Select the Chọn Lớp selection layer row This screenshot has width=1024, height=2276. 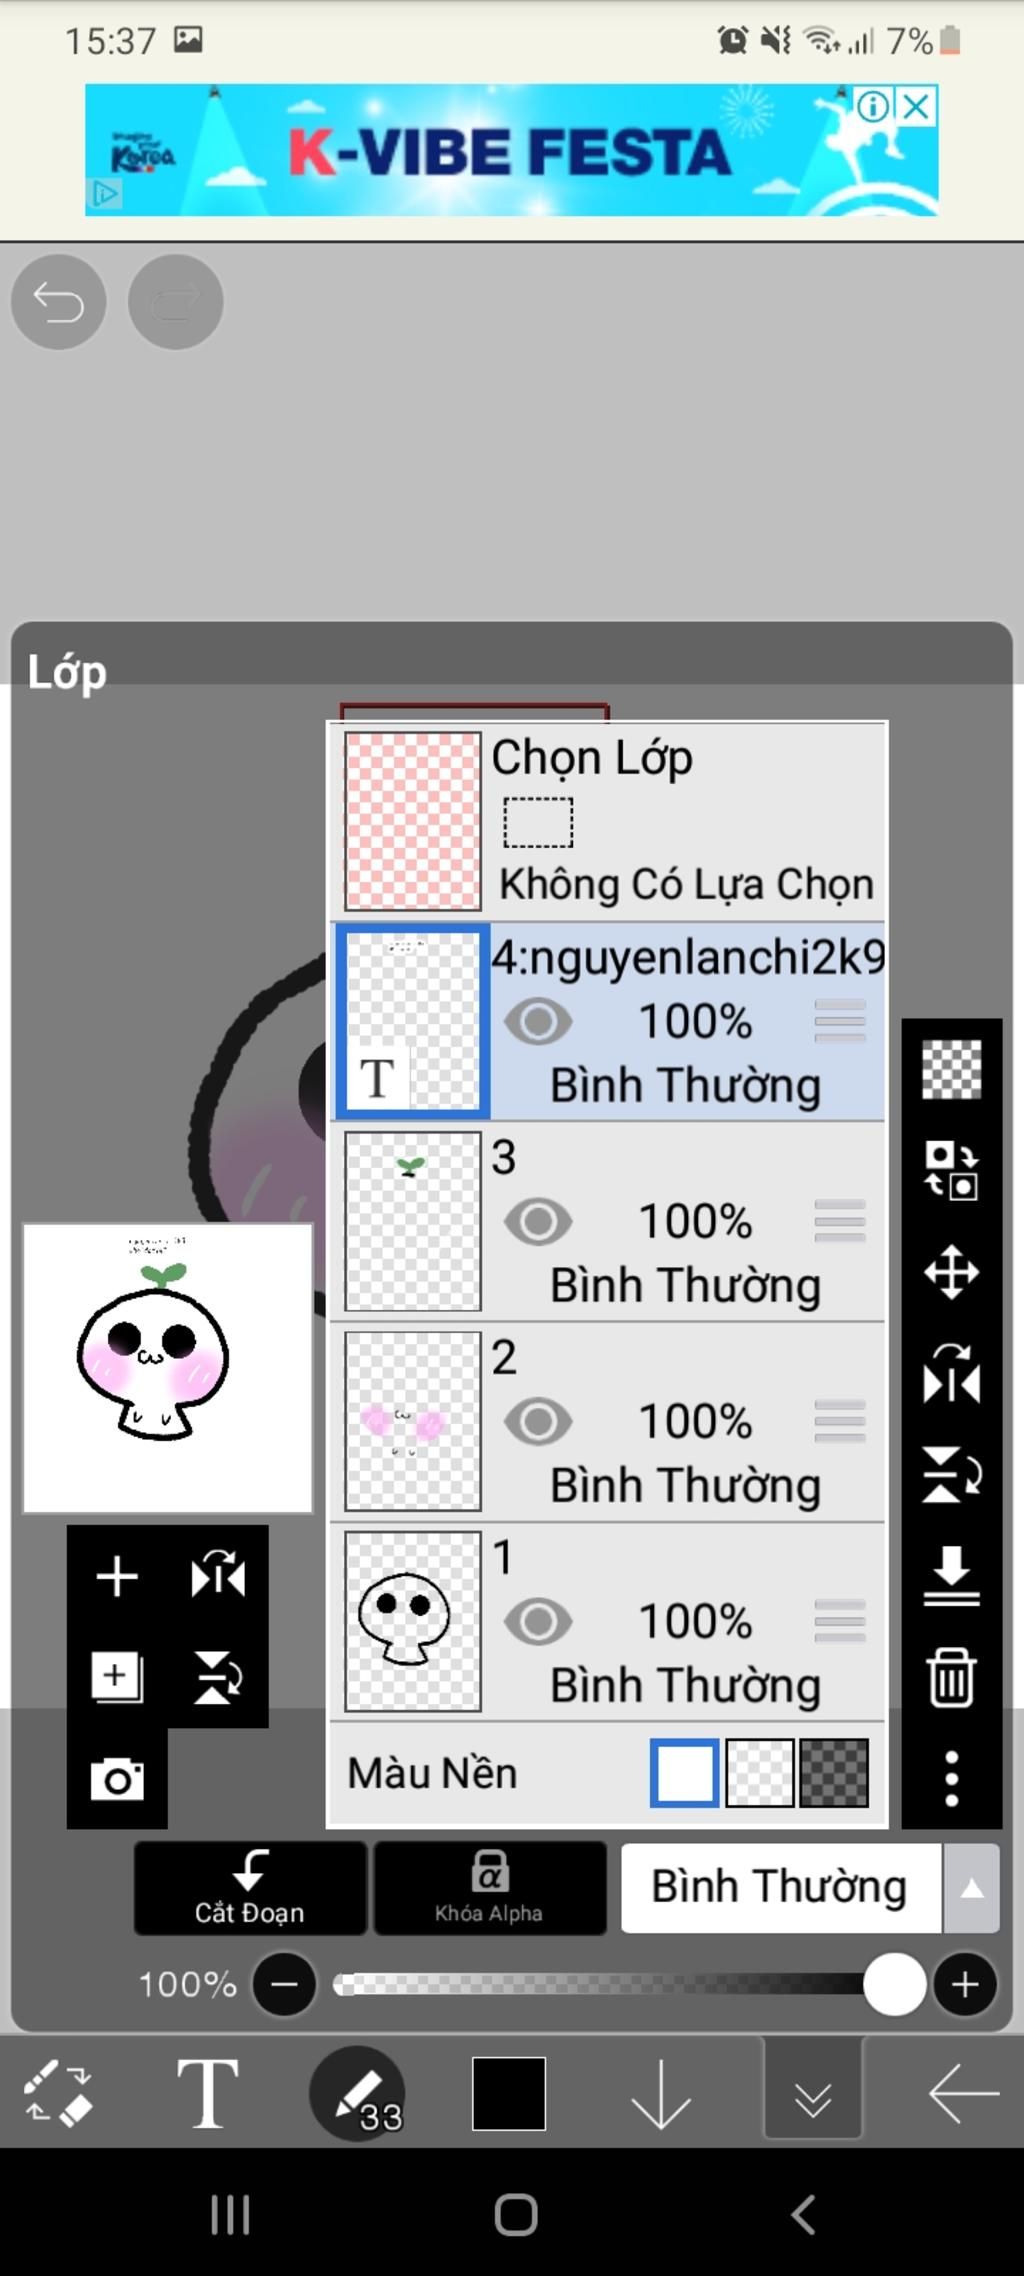[x=608, y=821]
